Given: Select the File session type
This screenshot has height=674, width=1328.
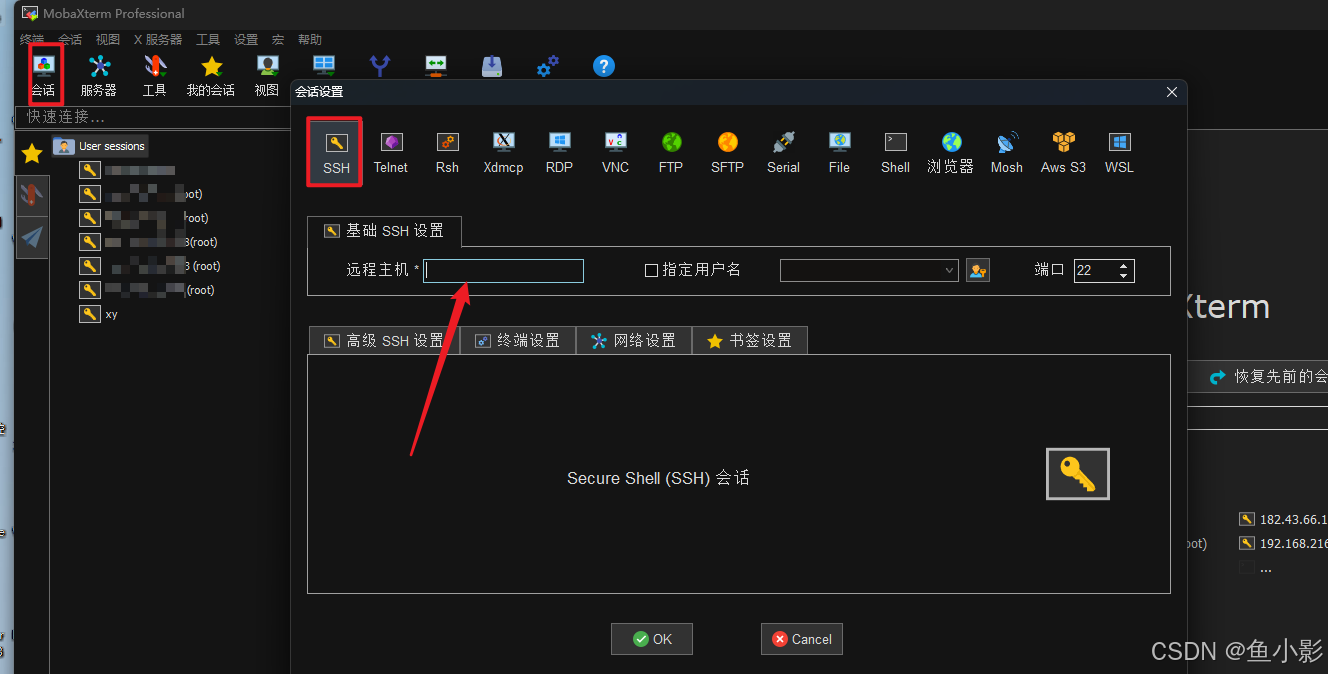Looking at the screenshot, I should click(839, 152).
